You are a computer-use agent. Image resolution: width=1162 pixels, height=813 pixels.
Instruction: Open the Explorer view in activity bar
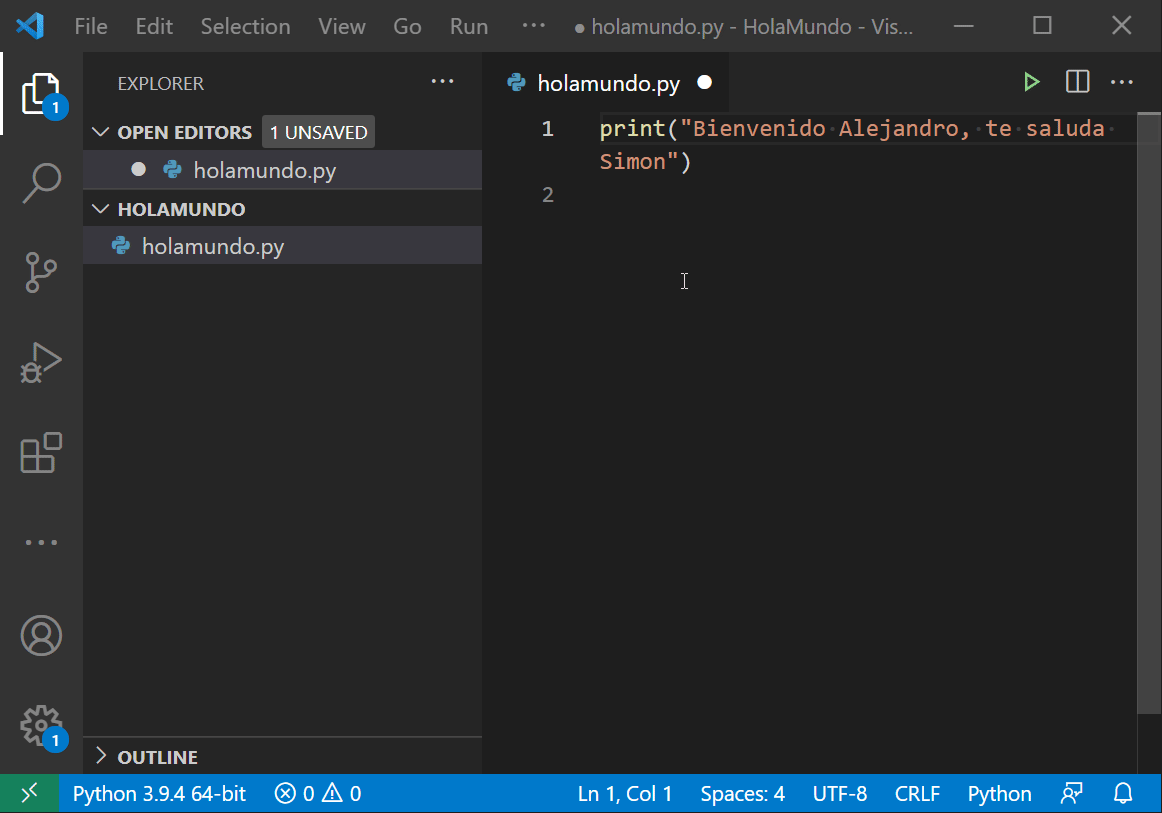click(42, 95)
